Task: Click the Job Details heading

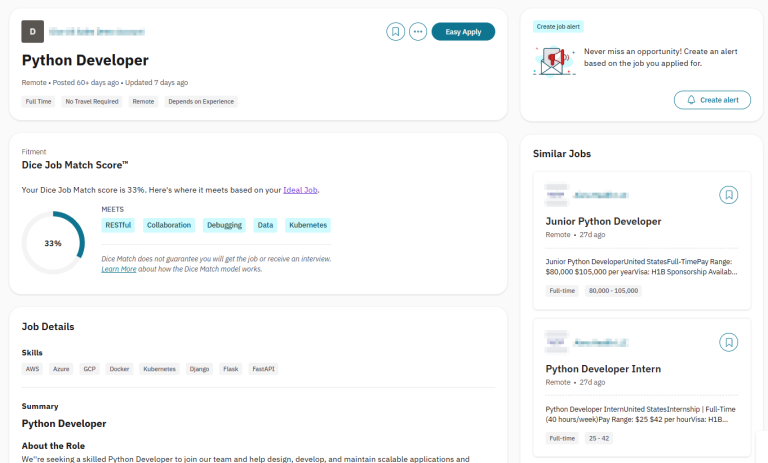Action: [x=48, y=327]
